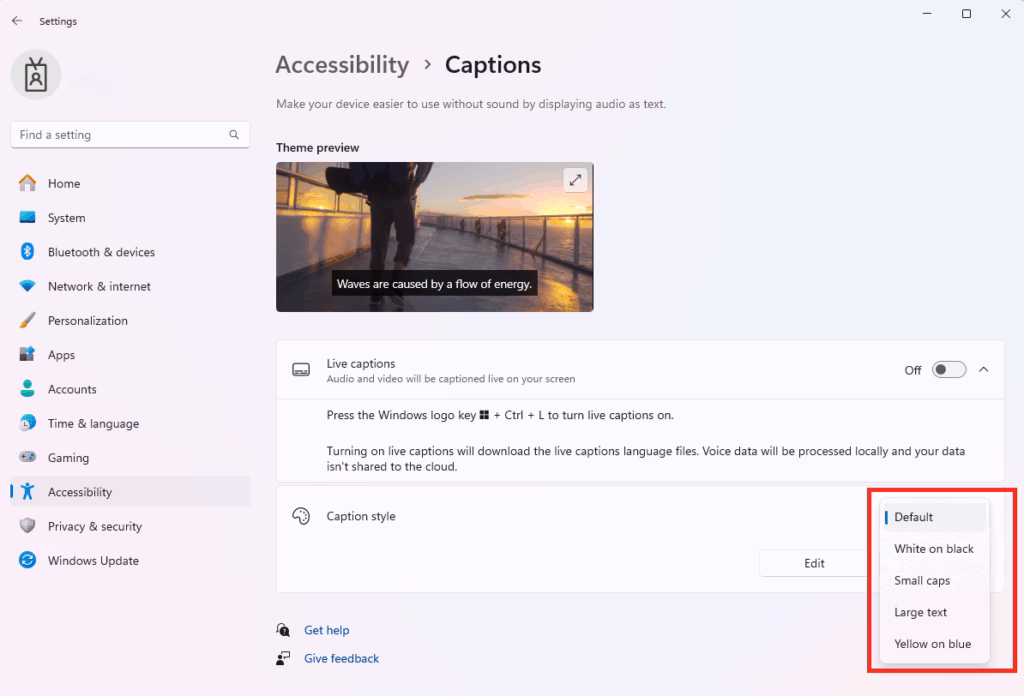Click the Get help headset icon

point(283,630)
